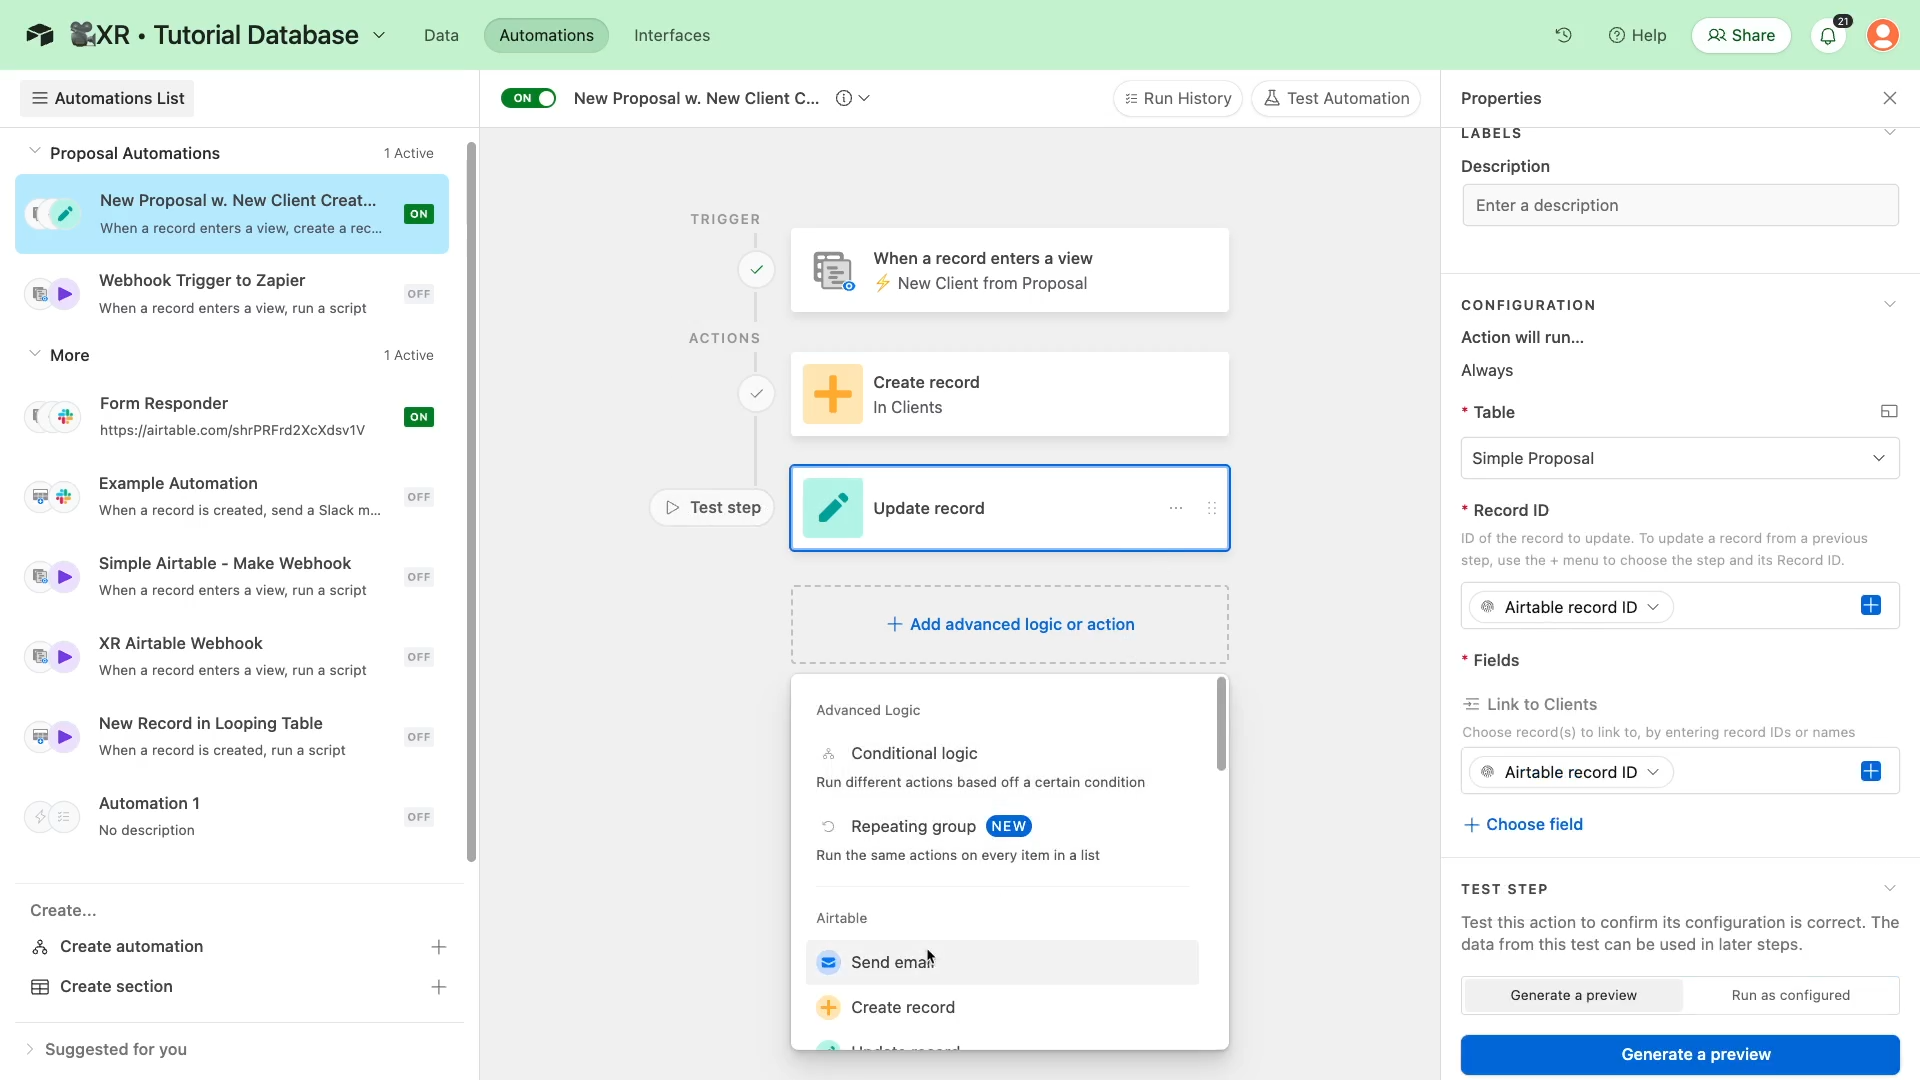Image resolution: width=1920 pixels, height=1080 pixels.
Task: Toggle OFF badge for Simple Airtable - Make Webhook
Action: 419,577
